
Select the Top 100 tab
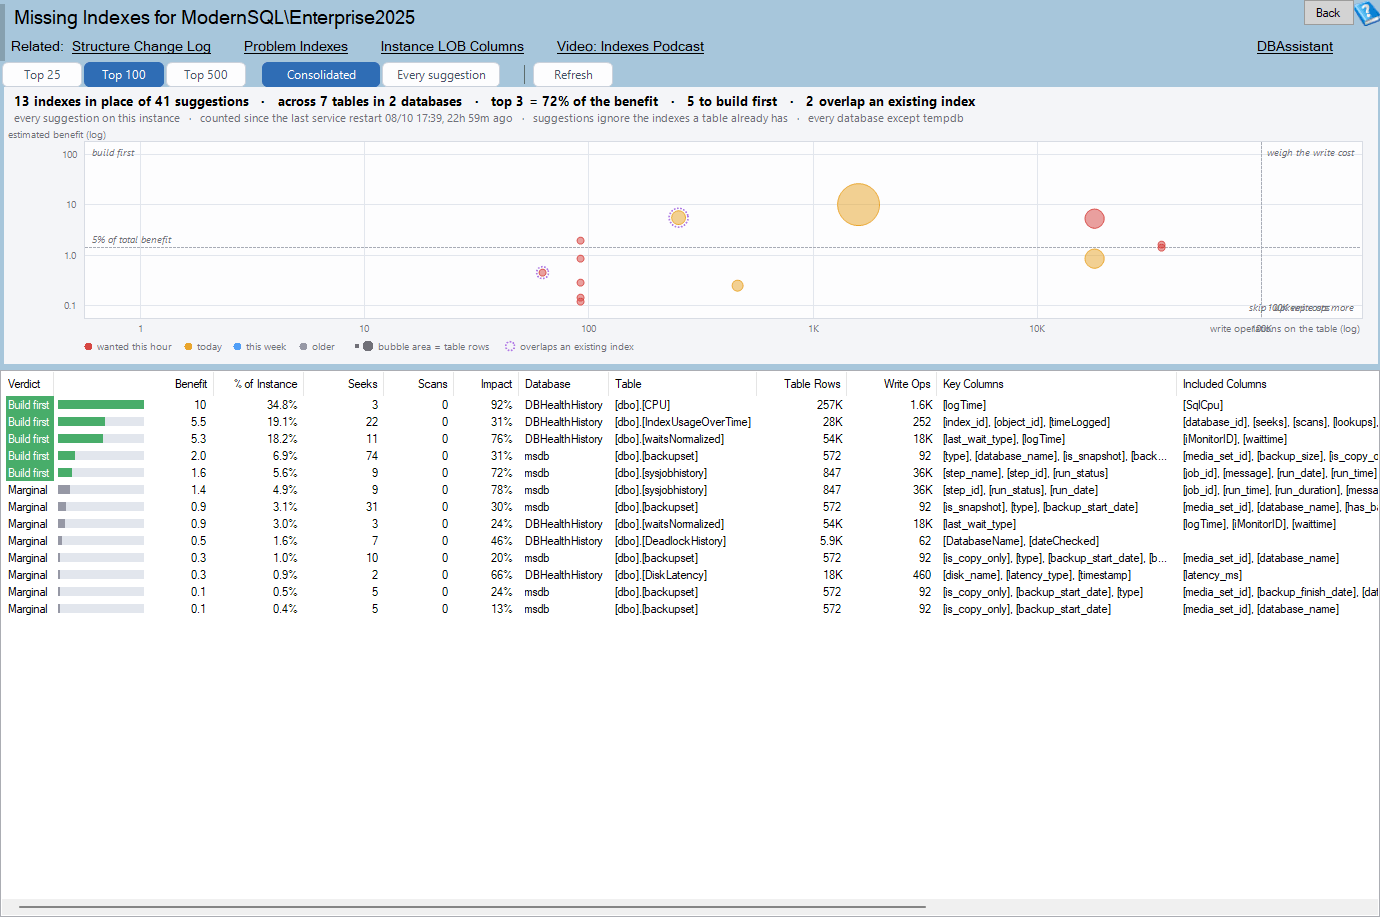coord(124,75)
